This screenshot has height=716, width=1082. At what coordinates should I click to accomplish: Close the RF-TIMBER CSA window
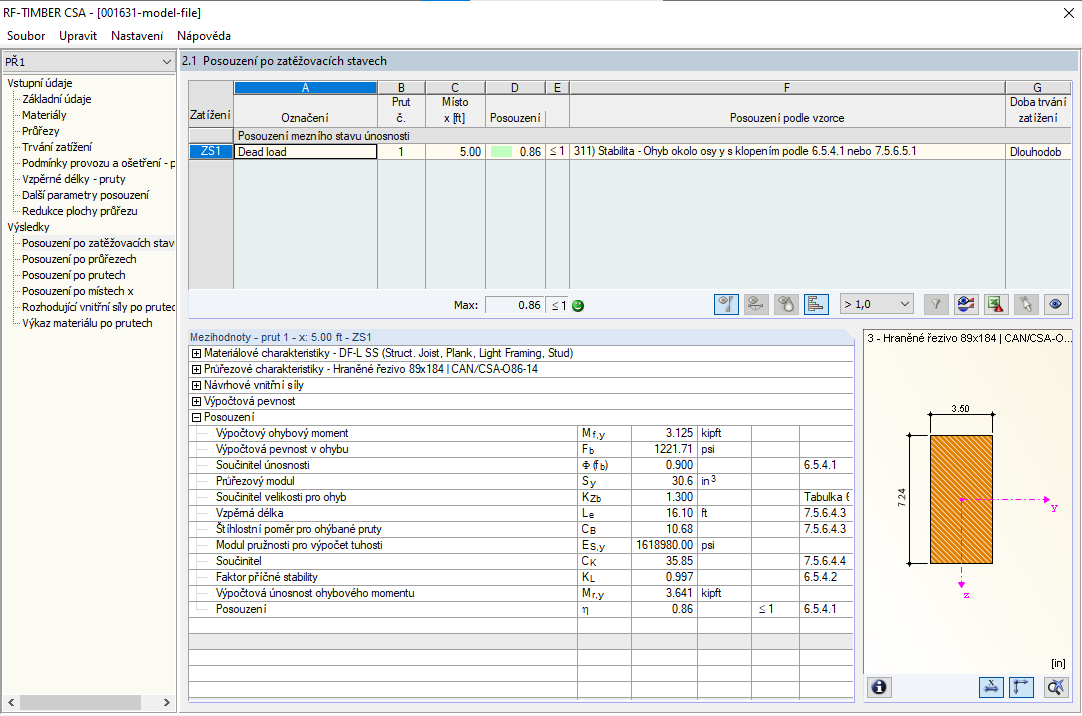click(1068, 12)
